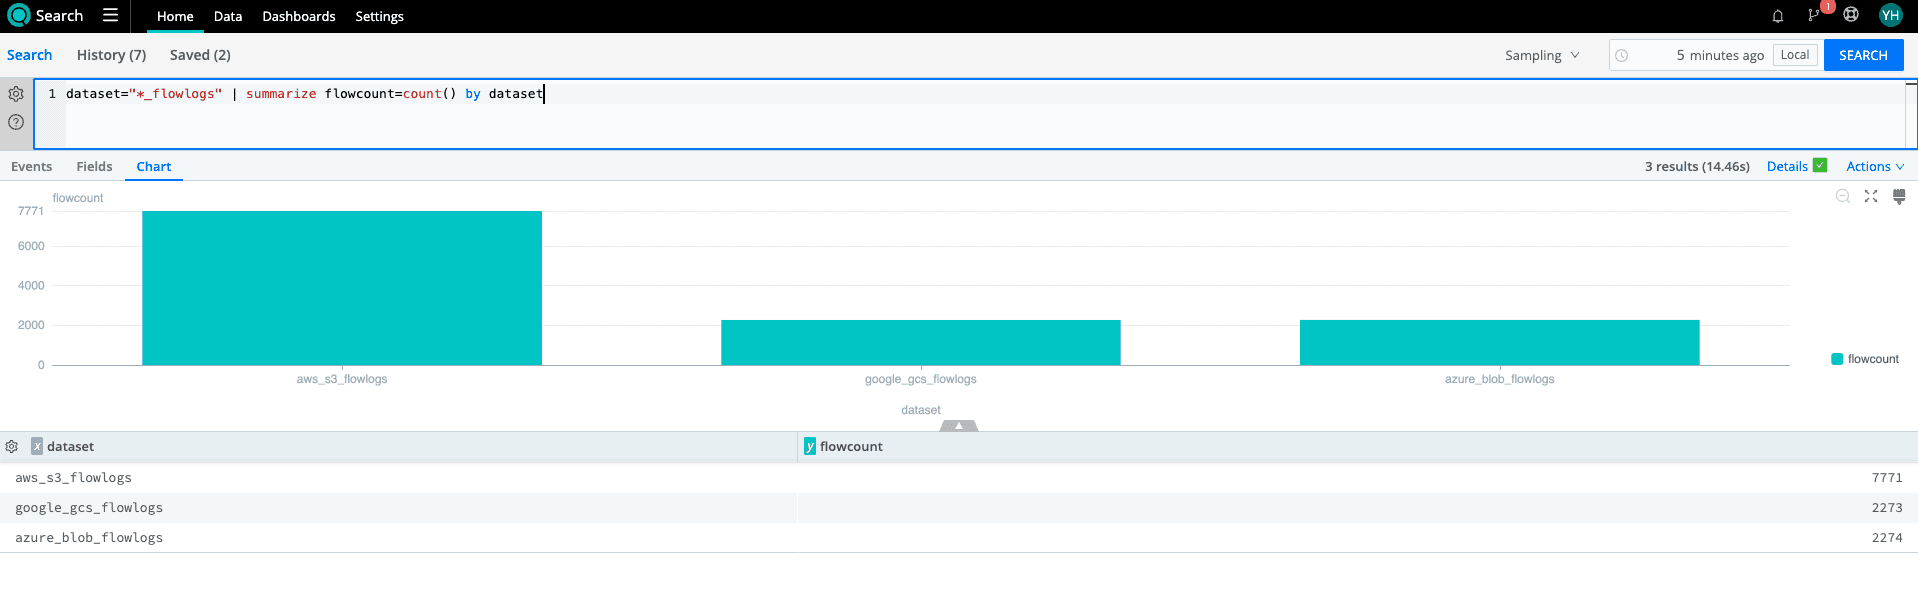Open the branch icon with red badge
The width and height of the screenshot is (1918, 616).
pos(1813,15)
